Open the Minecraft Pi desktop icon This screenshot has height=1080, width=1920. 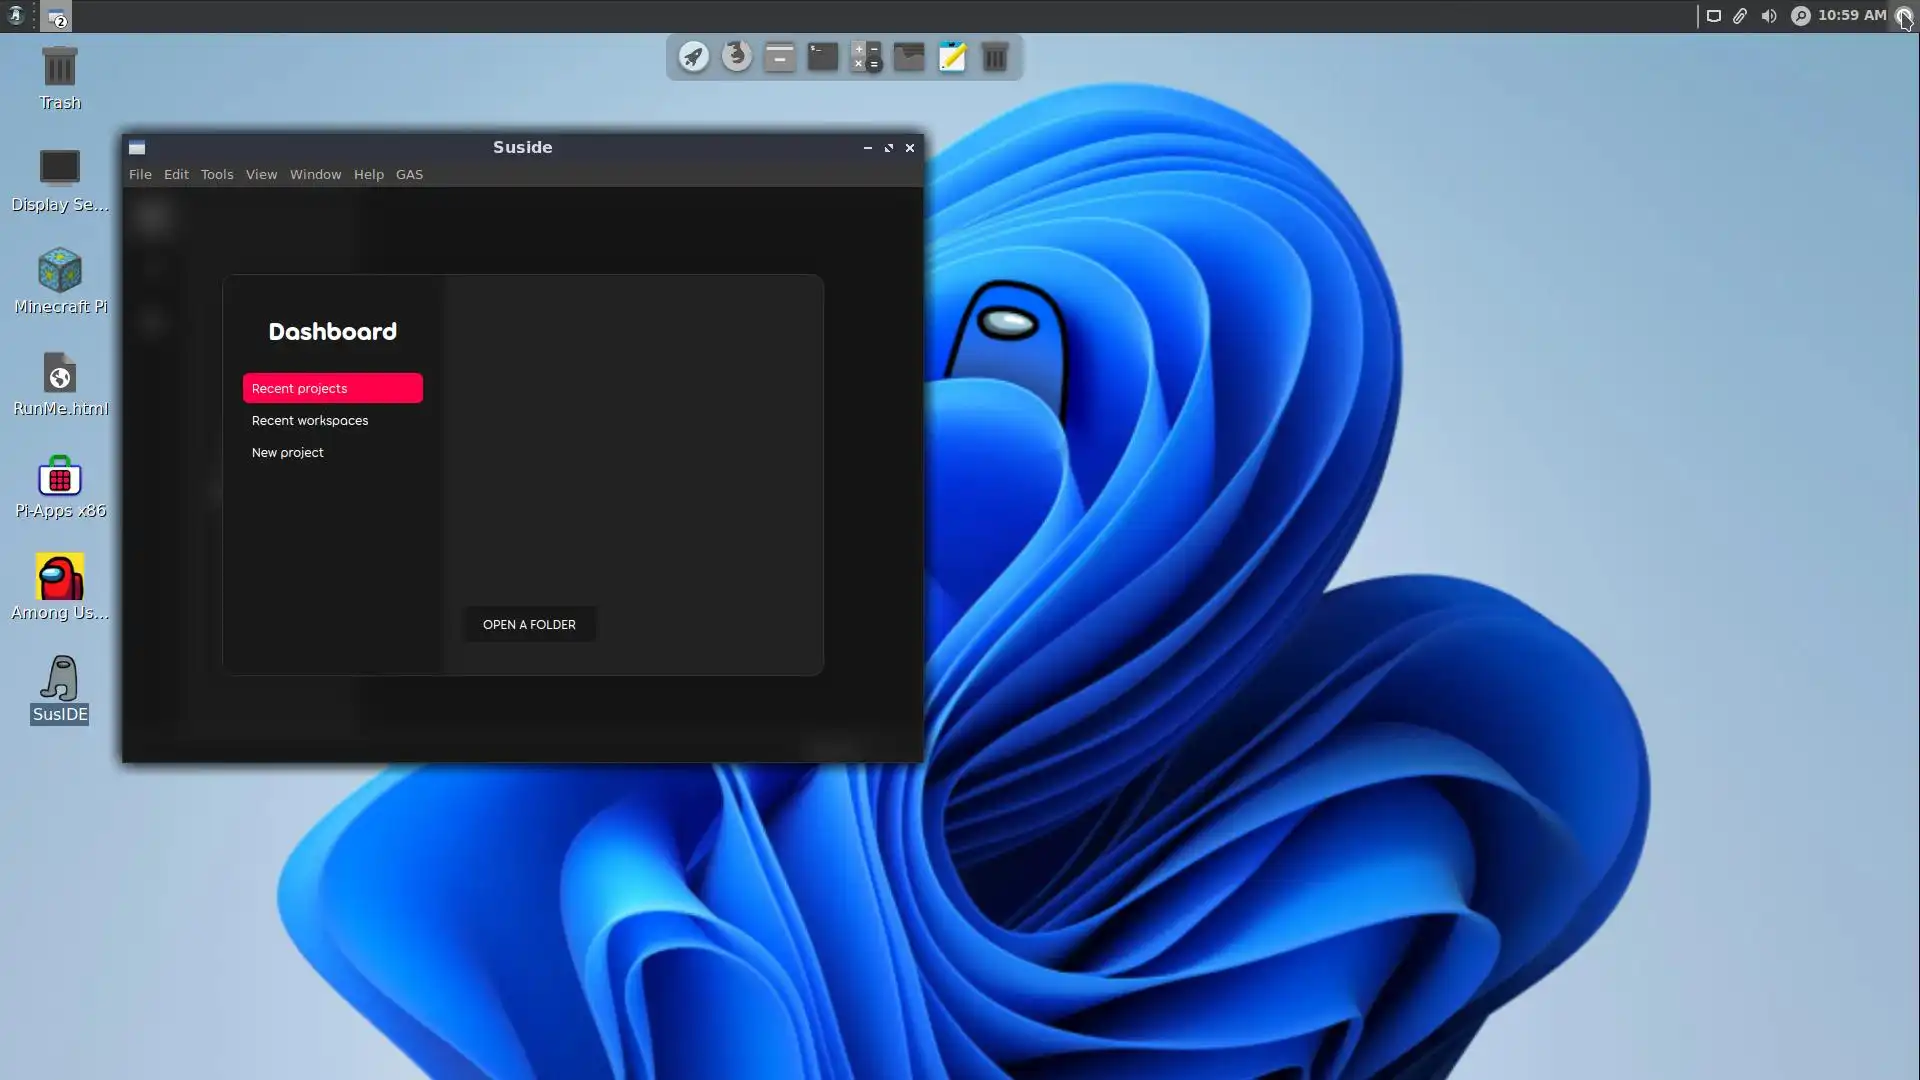click(60, 281)
